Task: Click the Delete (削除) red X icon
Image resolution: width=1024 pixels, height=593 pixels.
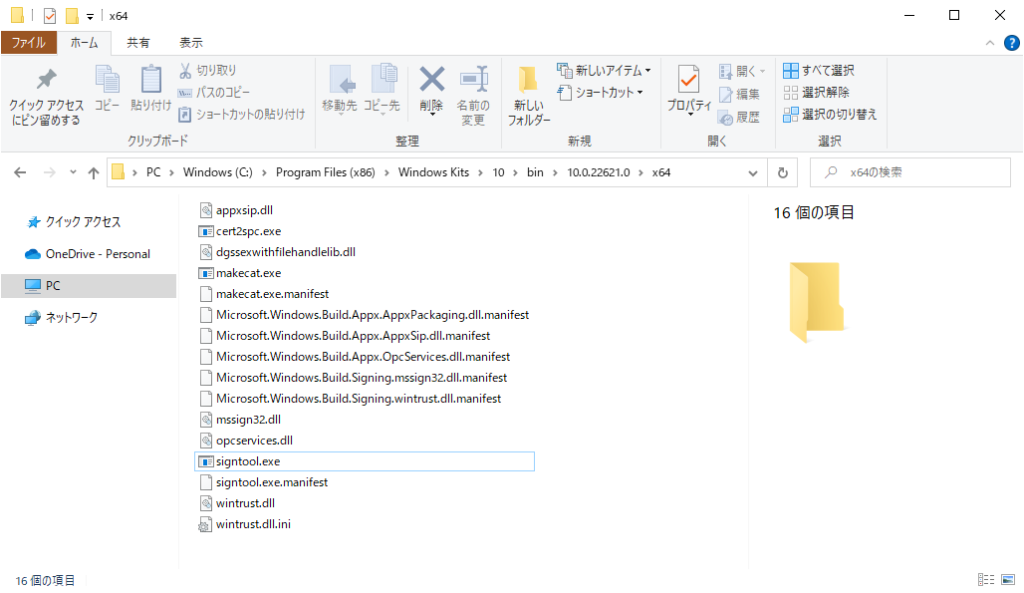Action: tap(432, 79)
